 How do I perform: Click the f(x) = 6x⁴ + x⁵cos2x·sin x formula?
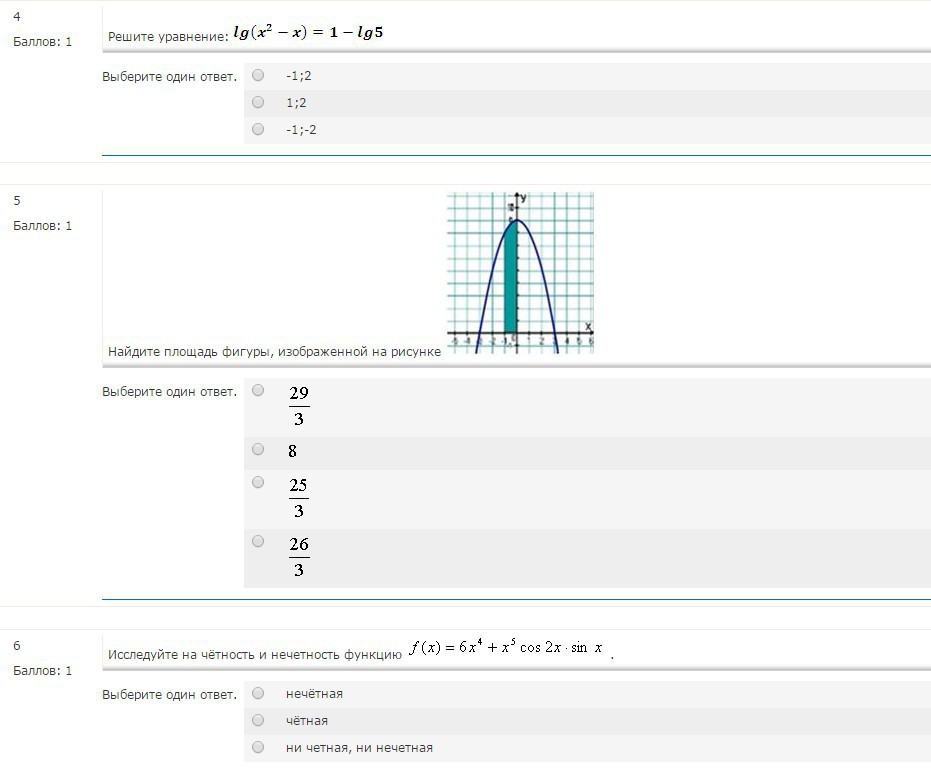(x=507, y=648)
